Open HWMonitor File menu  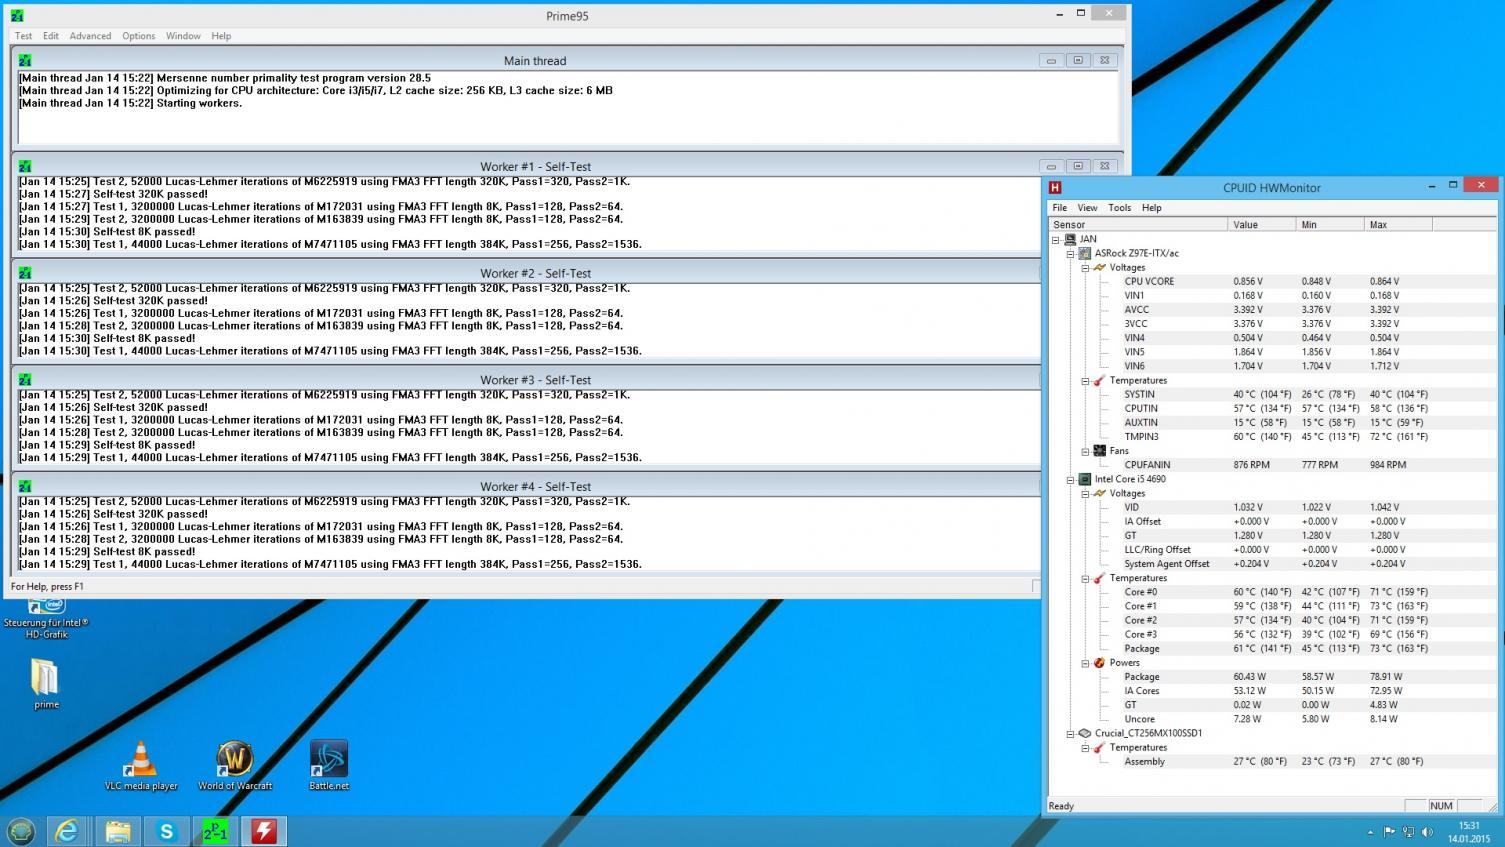1059,208
